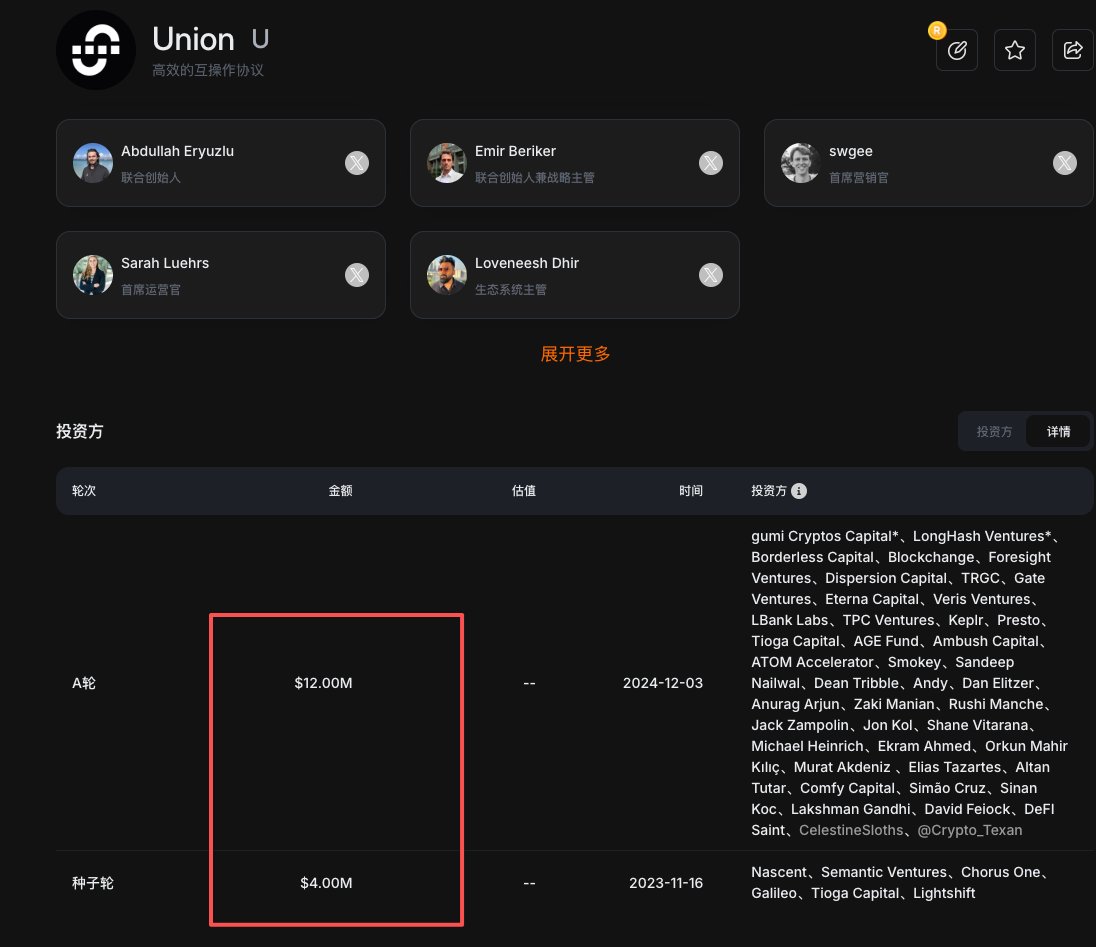Open Sarah Luehrs's X profile icon
Screen dimensions: 1096x947
(x=356, y=275)
